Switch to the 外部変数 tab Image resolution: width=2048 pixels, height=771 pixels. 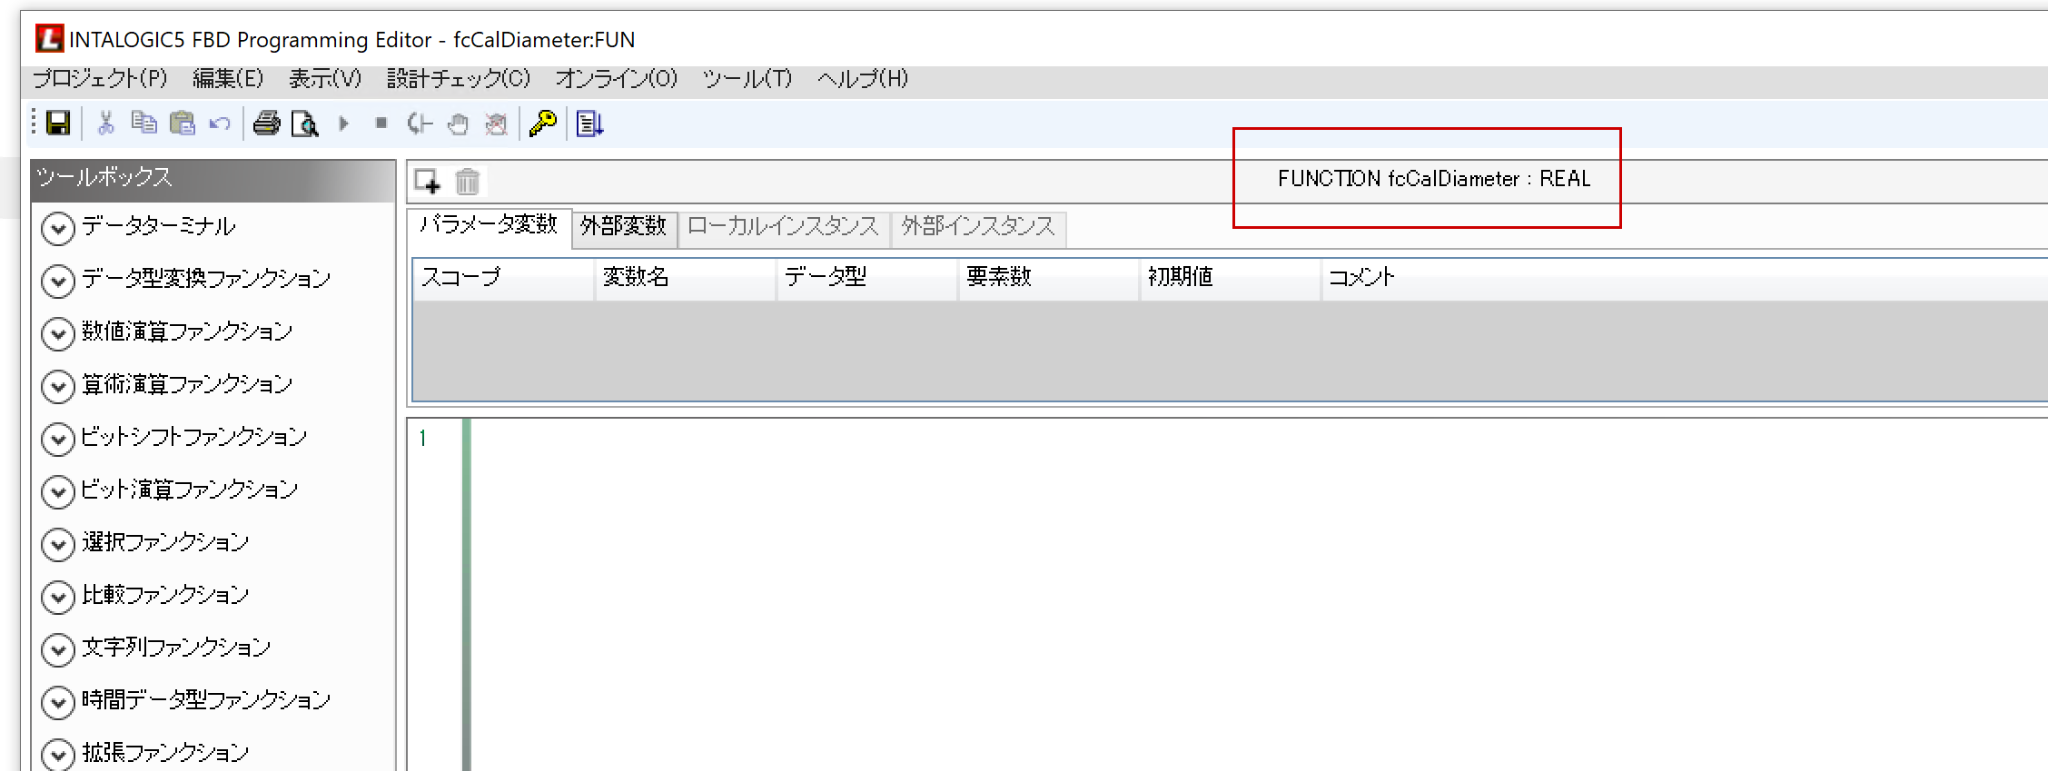click(623, 227)
